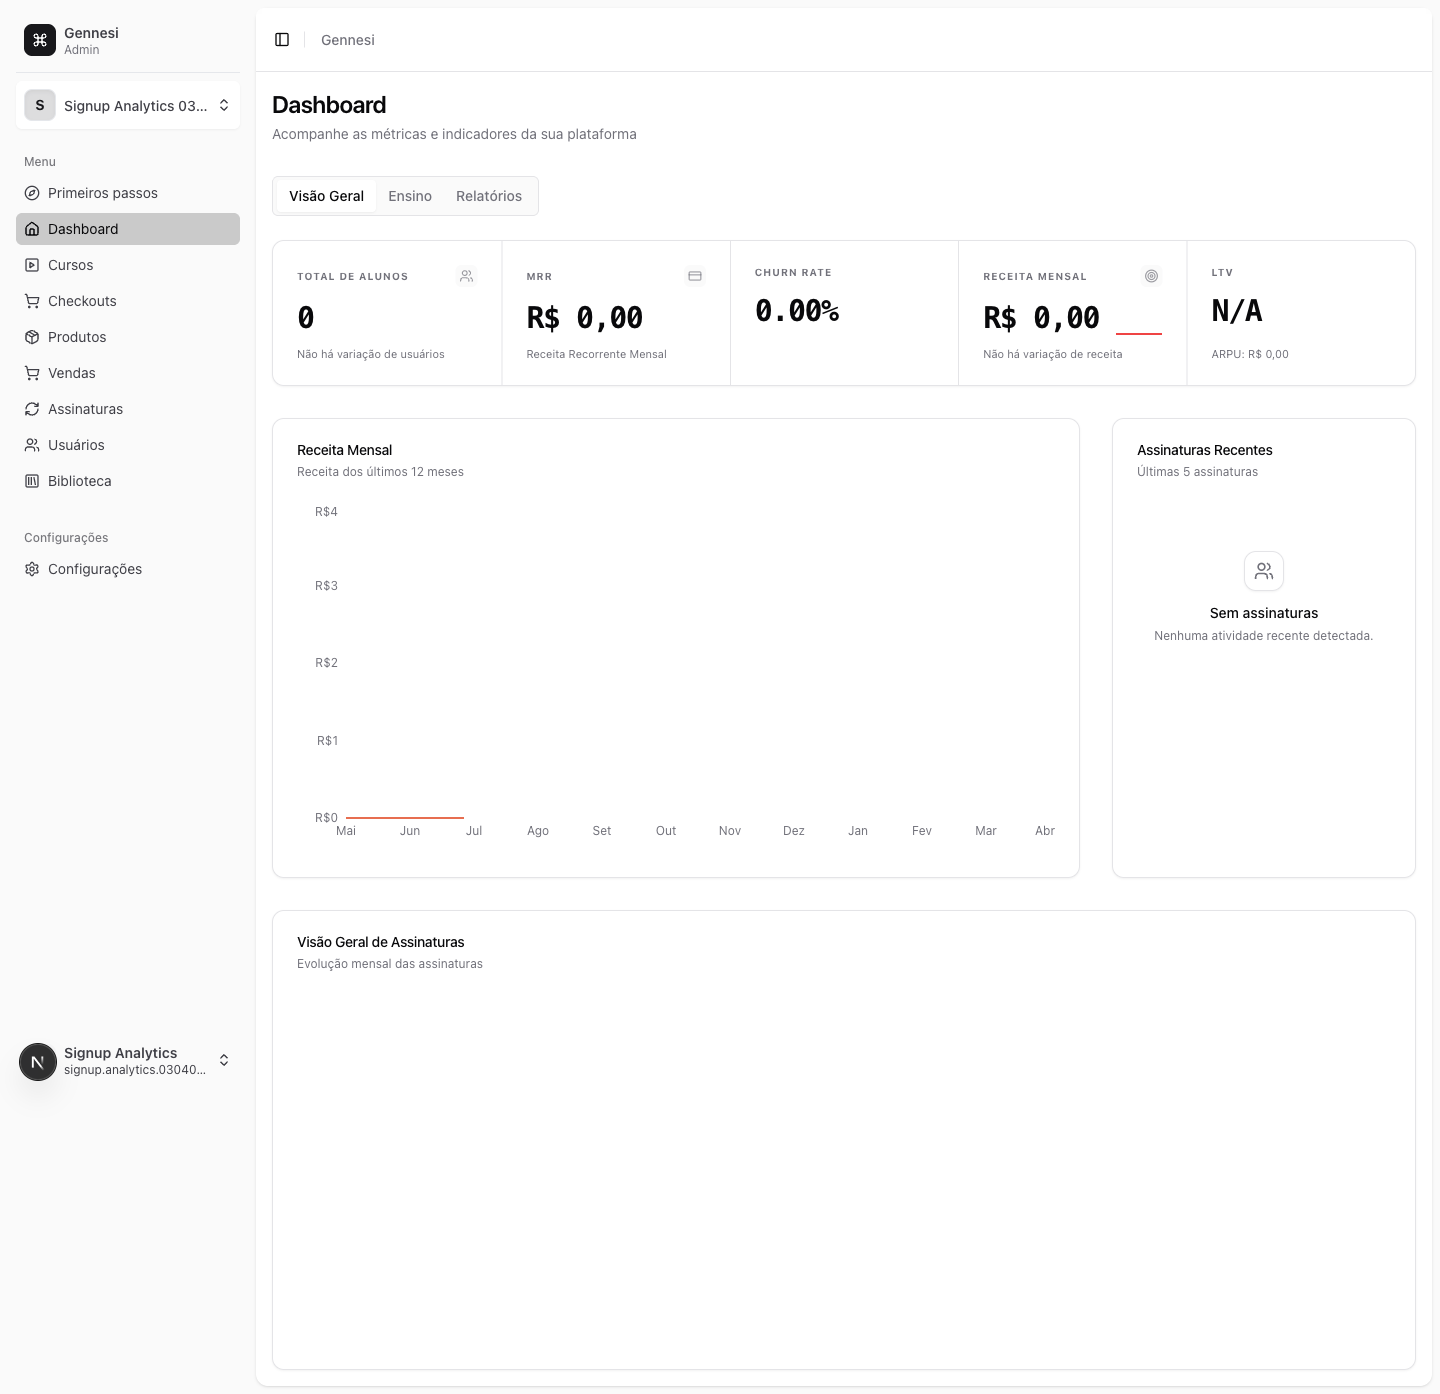Open the user account menu chevron

point(224,1060)
